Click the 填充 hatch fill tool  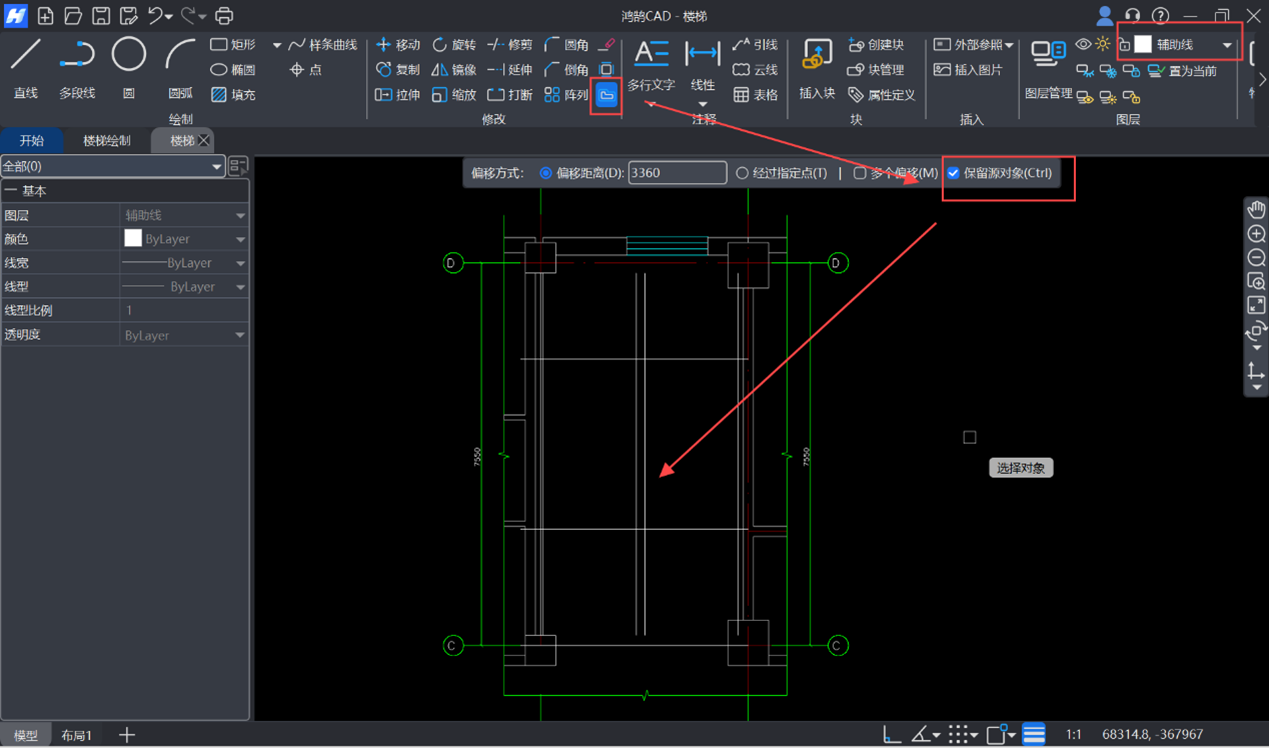pyautogui.click(x=233, y=95)
